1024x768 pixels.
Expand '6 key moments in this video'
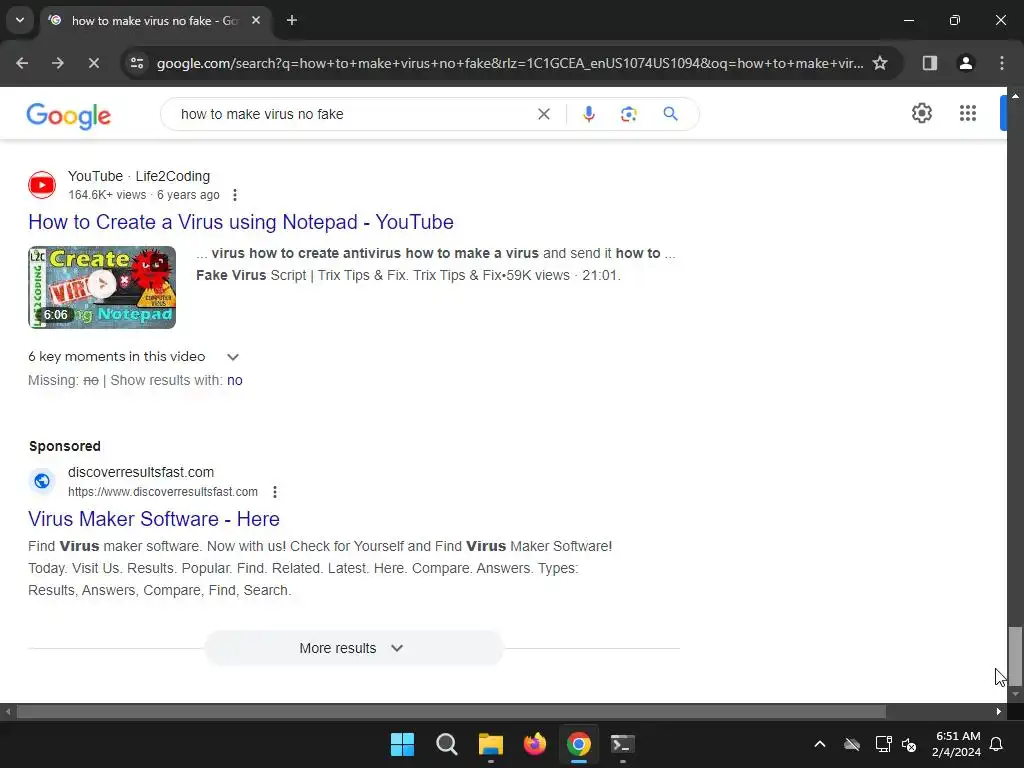point(133,357)
